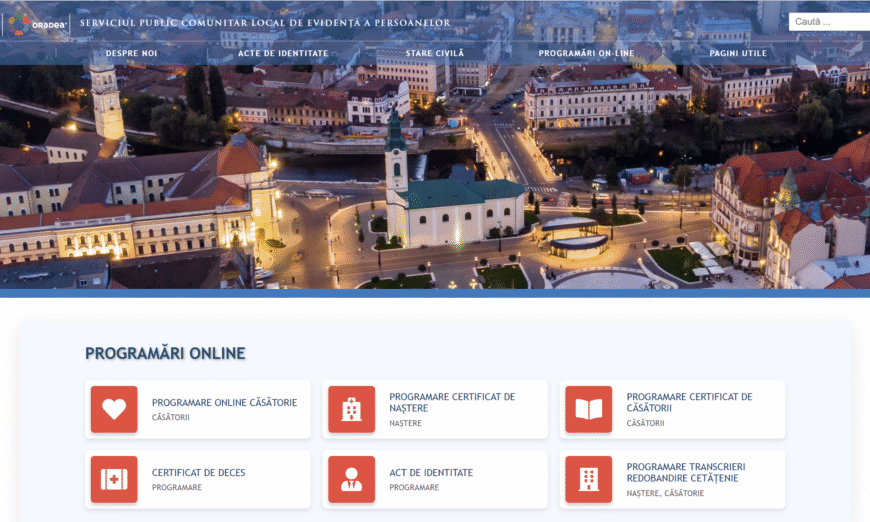This screenshot has width=870, height=522.
Task: Click the Oradea logo in header
Action: [36, 22]
